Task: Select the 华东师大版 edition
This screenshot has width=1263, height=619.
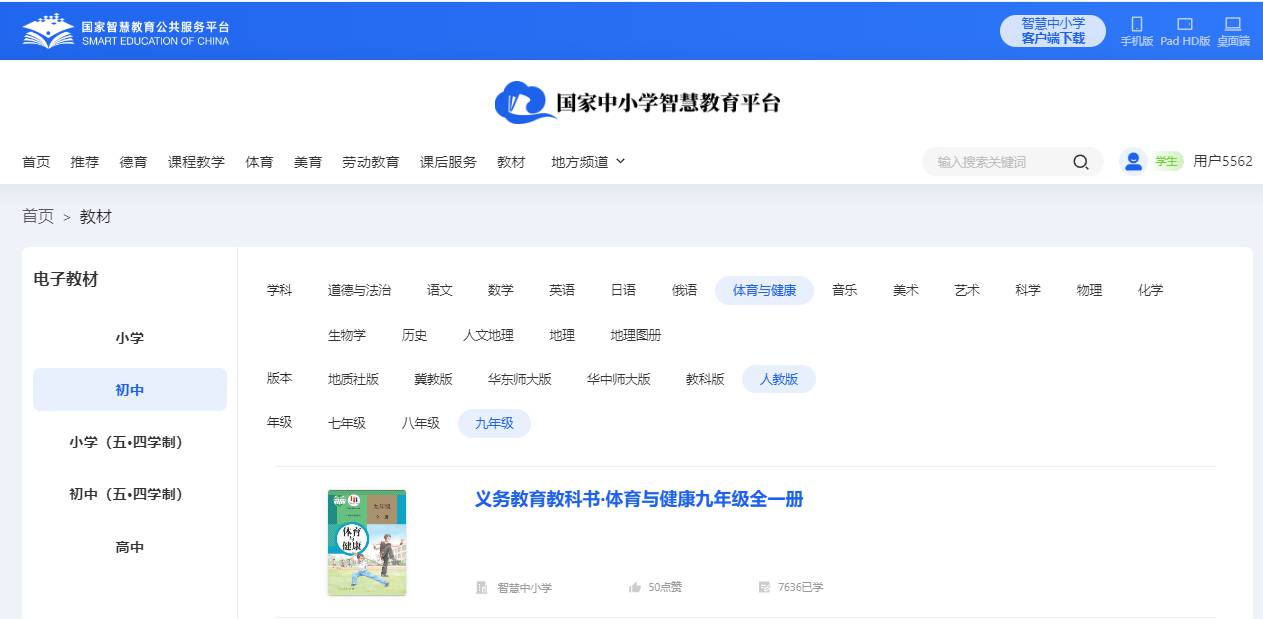Action: [x=520, y=379]
